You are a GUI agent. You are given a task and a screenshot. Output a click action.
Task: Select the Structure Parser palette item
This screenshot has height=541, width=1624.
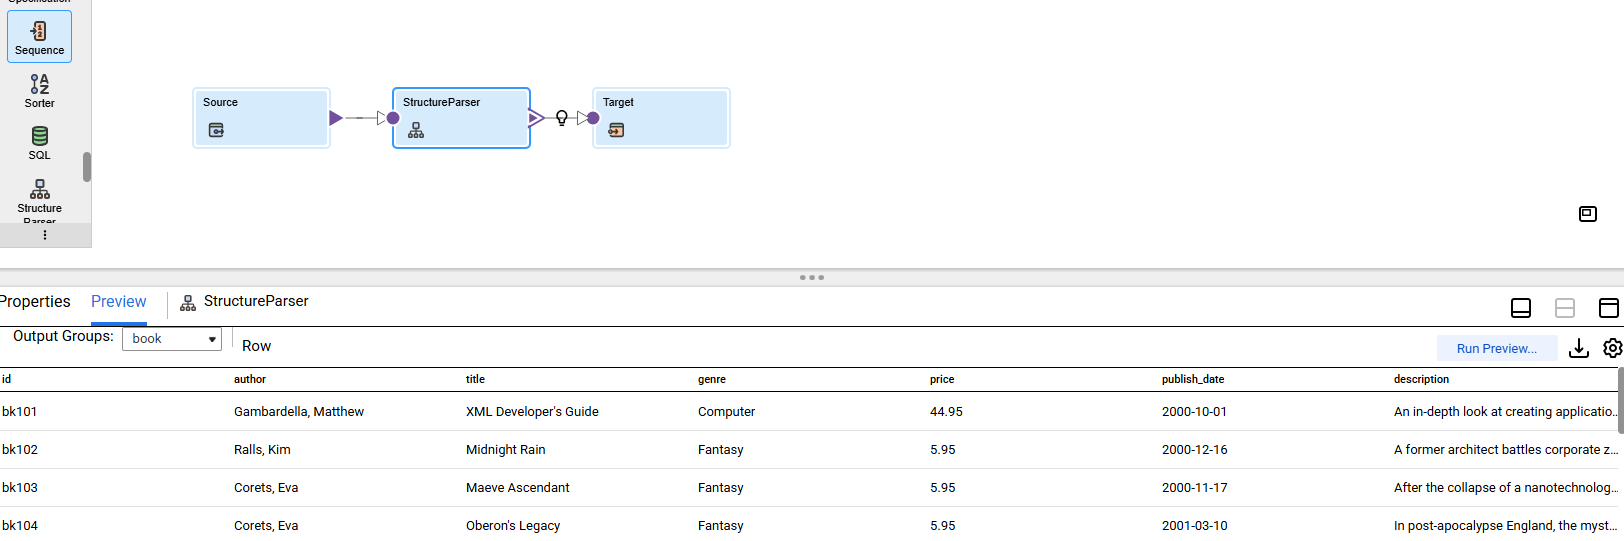click(x=39, y=200)
